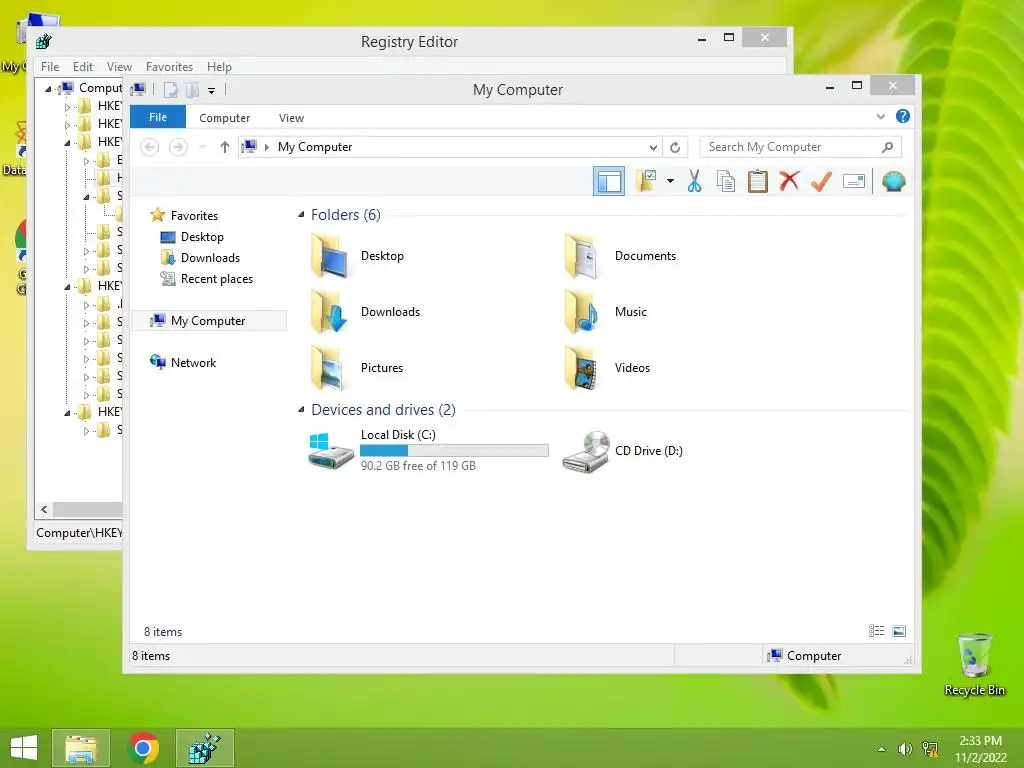Collapse the Devices and drives (2) group
This screenshot has height=768, width=1024.
(x=301, y=409)
